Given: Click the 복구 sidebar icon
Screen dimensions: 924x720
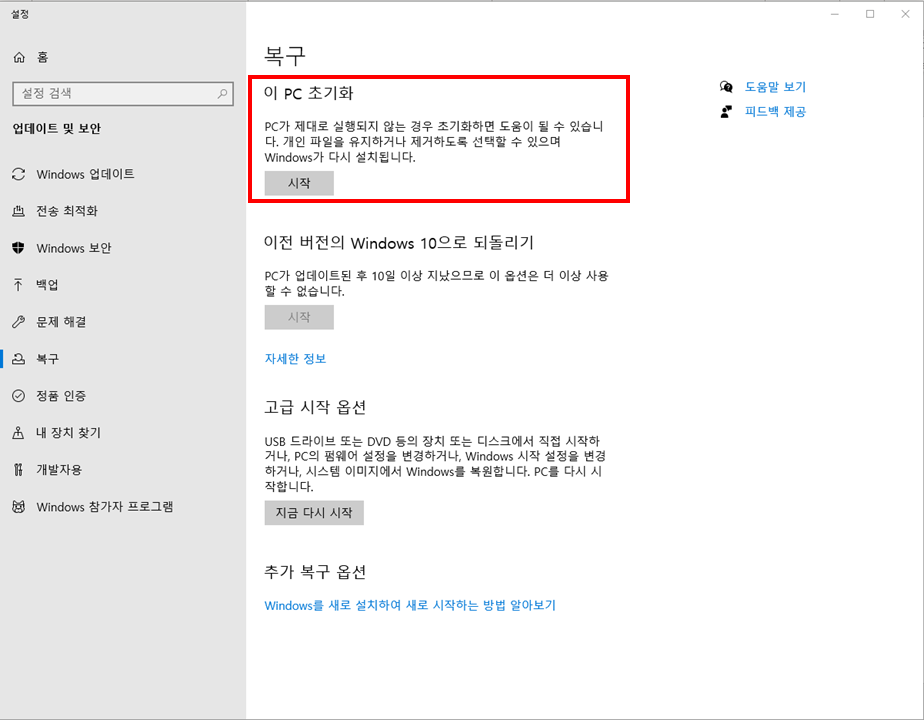Looking at the screenshot, I should click(19, 359).
